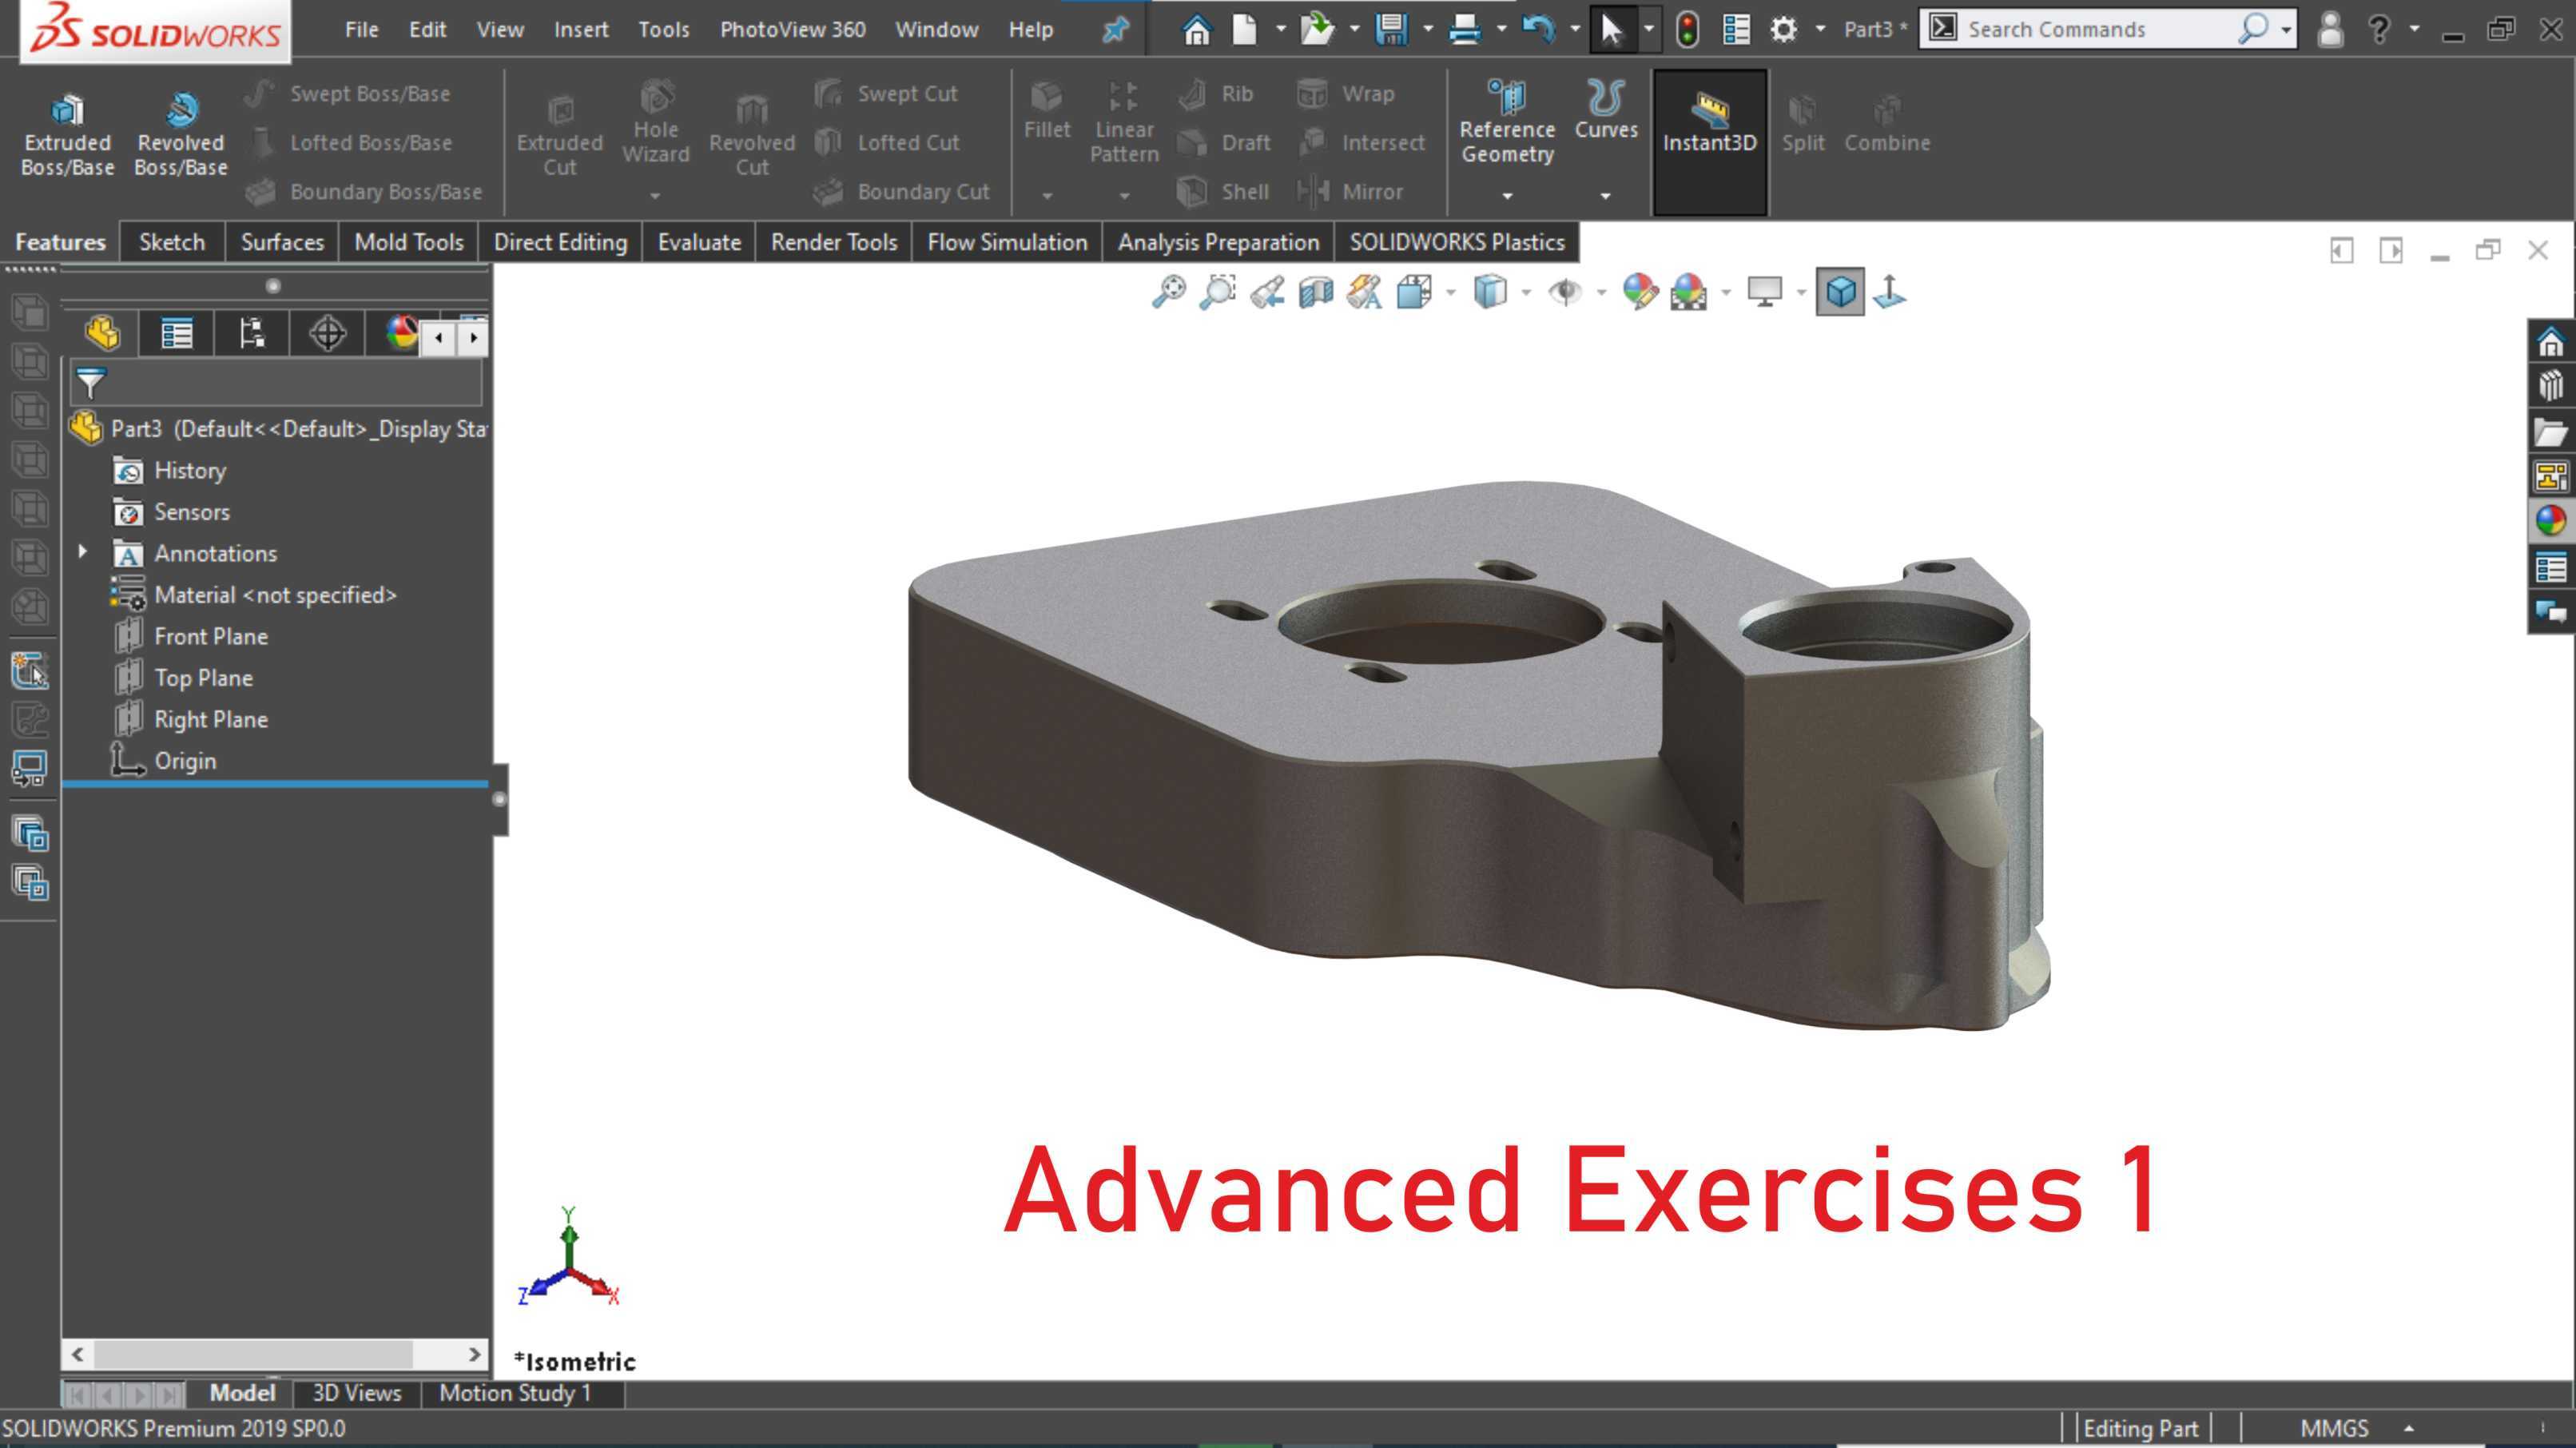Open the unit system MMGS dropdown
The height and width of the screenshot is (1448, 2576).
[x=2409, y=1428]
